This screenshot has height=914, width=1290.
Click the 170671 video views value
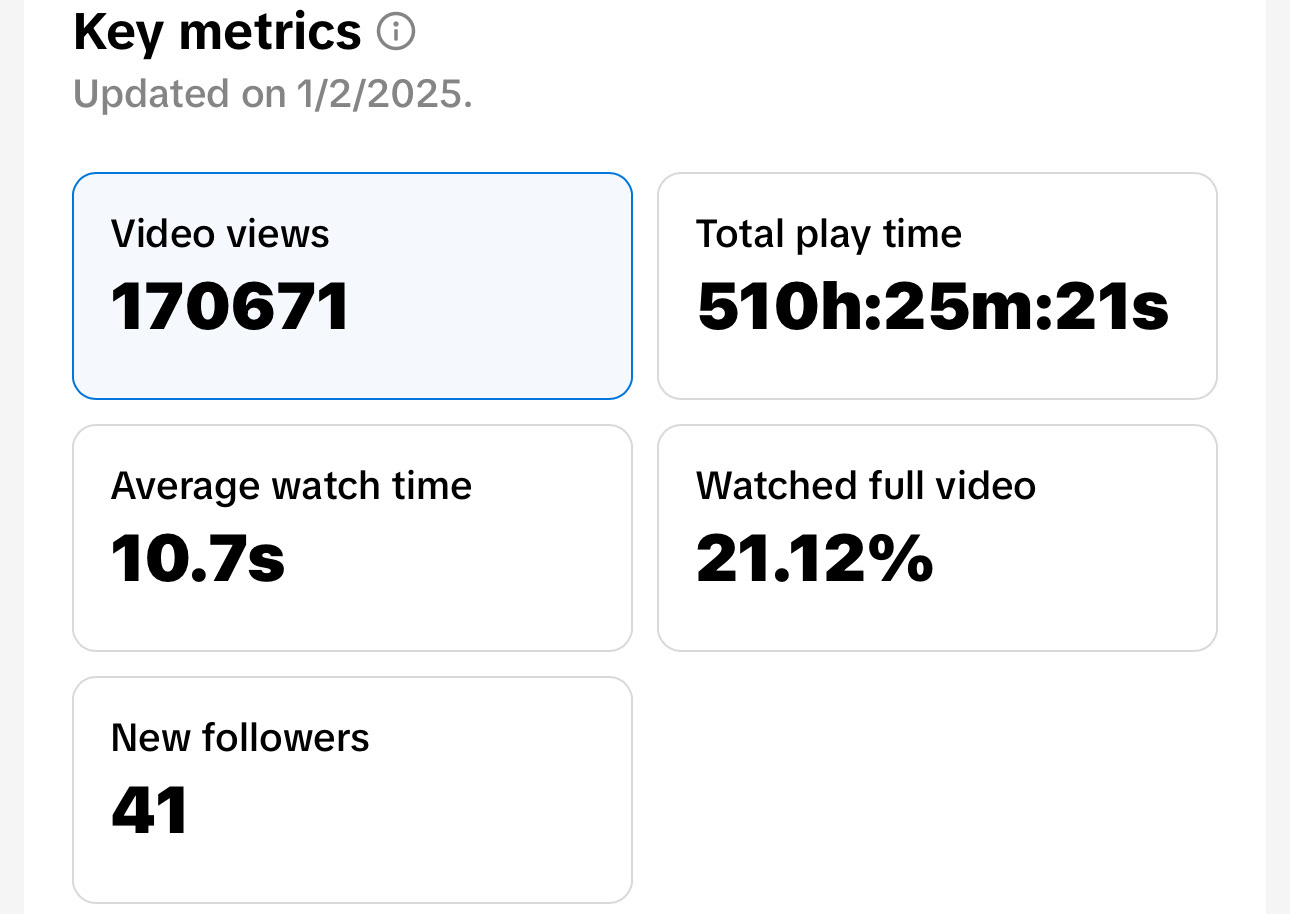click(x=230, y=306)
